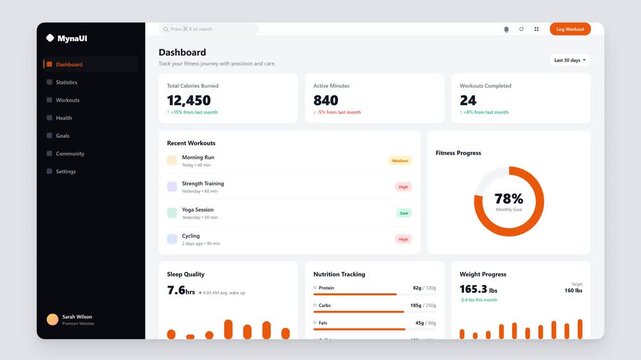Open the Cycling workout entry
This screenshot has height=360, width=641.
tap(289, 239)
